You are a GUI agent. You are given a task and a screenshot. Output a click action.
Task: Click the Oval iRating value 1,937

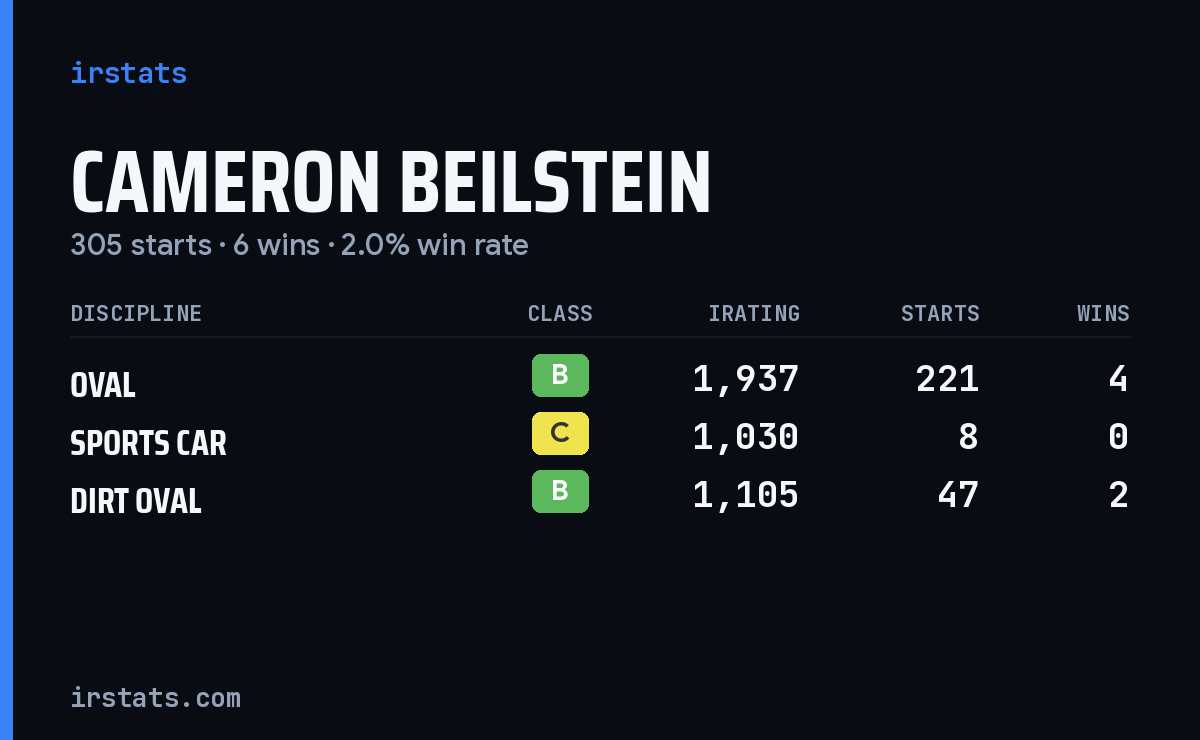[x=746, y=380]
